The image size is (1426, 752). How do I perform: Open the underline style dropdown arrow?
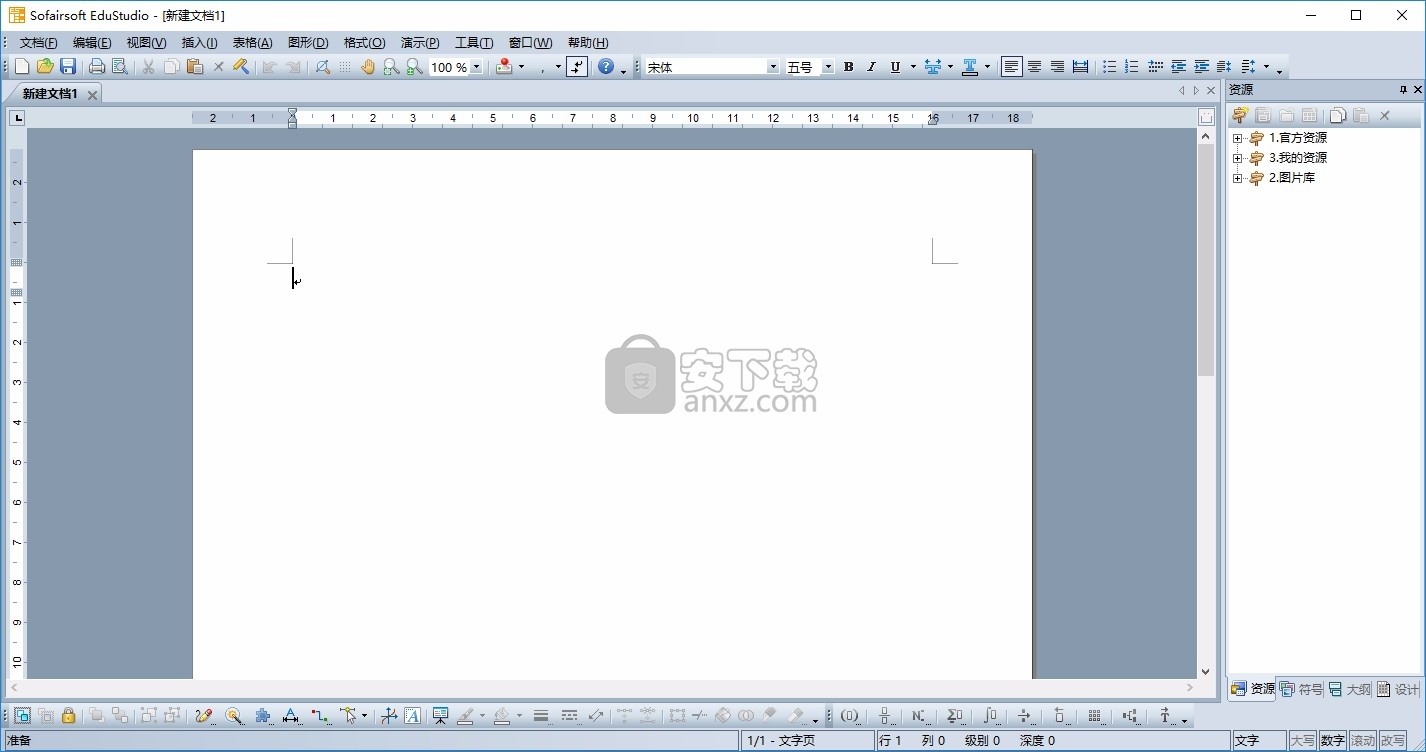click(913, 67)
